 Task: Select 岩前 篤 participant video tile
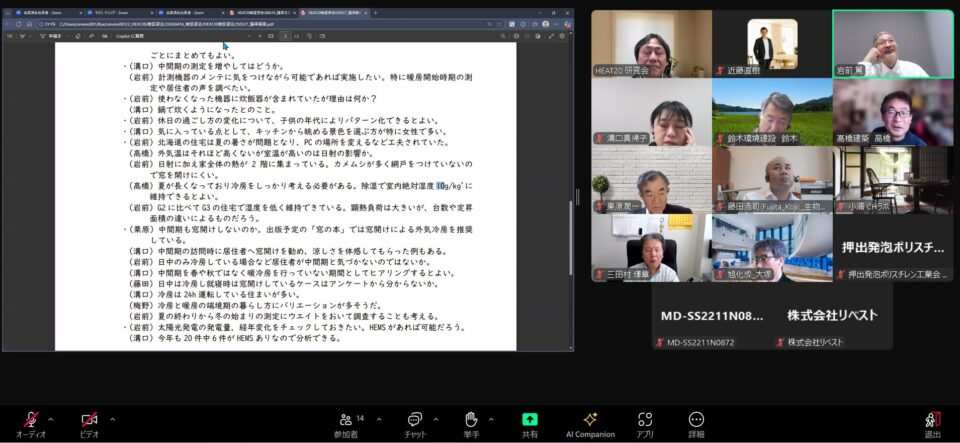(x=892, y=44)
